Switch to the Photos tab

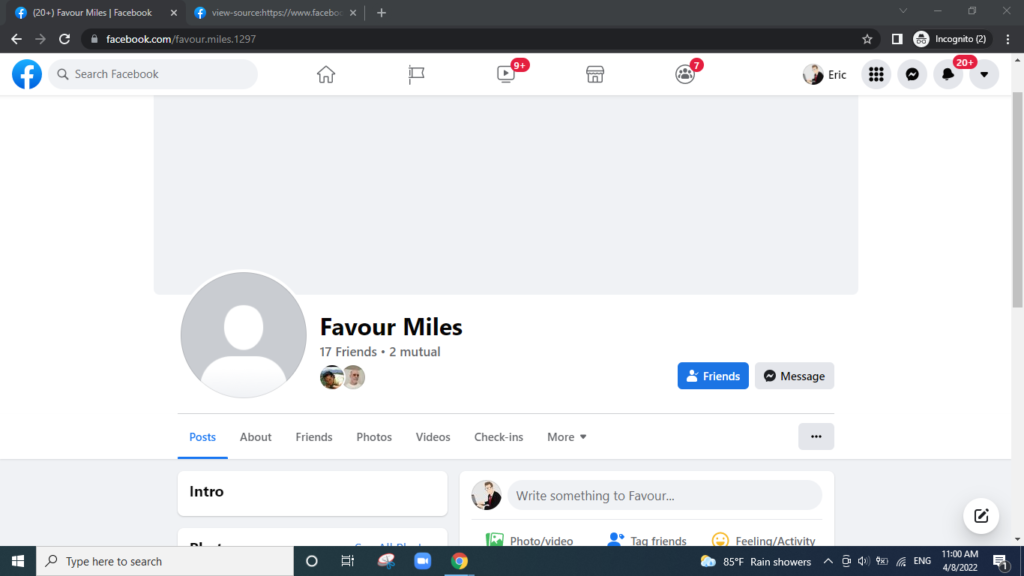pyautogui.click(x=374, y=437)
